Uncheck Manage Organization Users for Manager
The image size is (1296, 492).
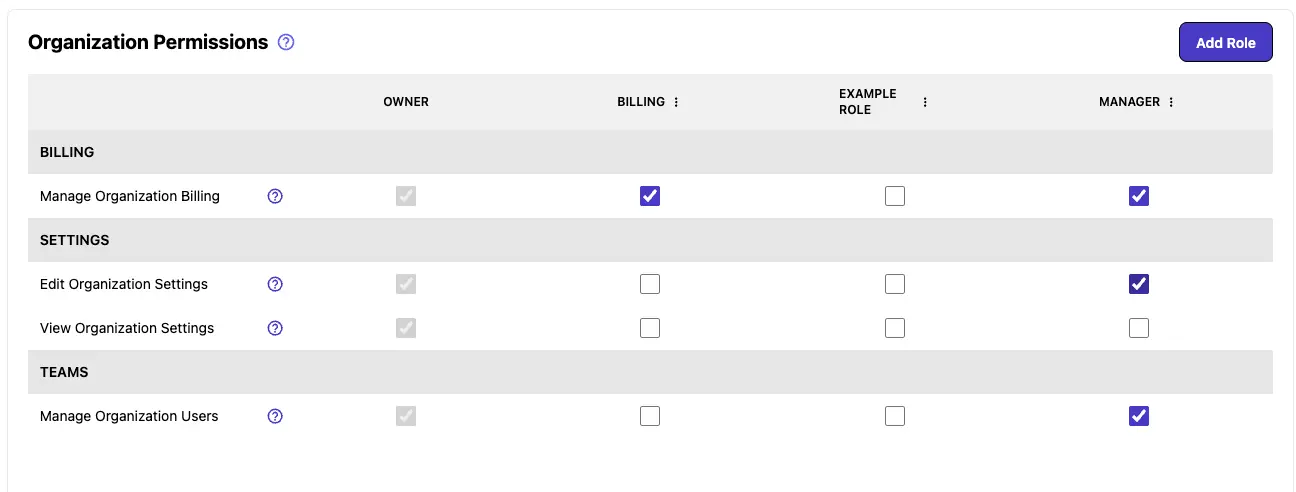[1139, 416]
